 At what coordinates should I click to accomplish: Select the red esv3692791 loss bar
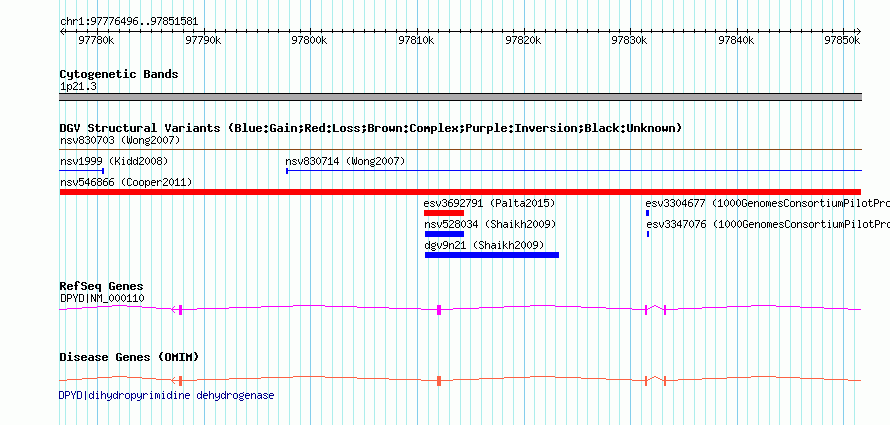click(444, 213)
